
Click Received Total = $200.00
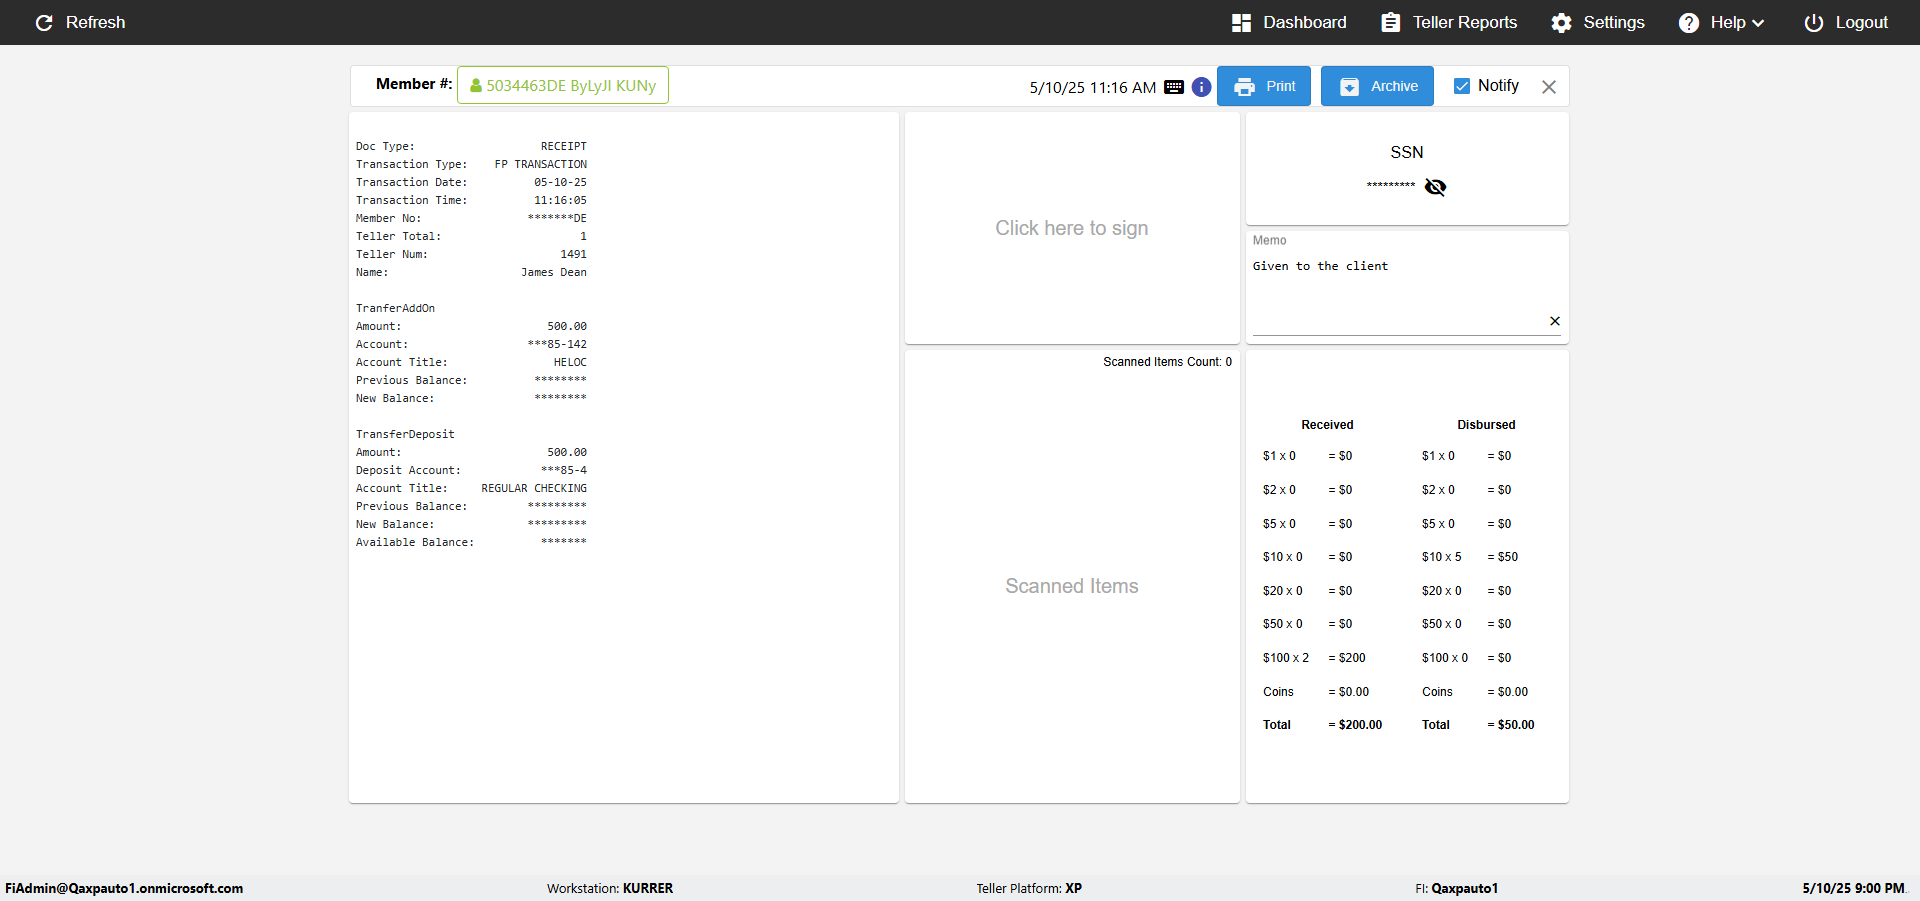1322,725
